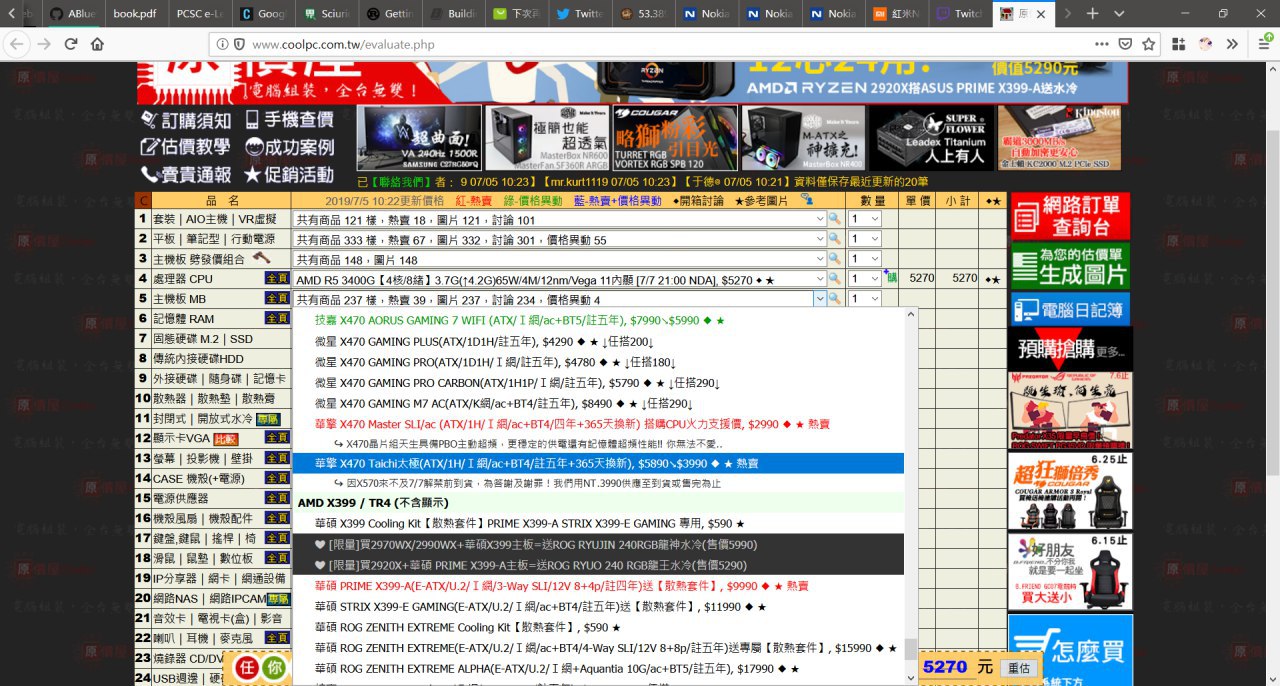This screenshot has width=1280, height=686.
Task: Open 估價教學 link
Action: pos(187,147)
